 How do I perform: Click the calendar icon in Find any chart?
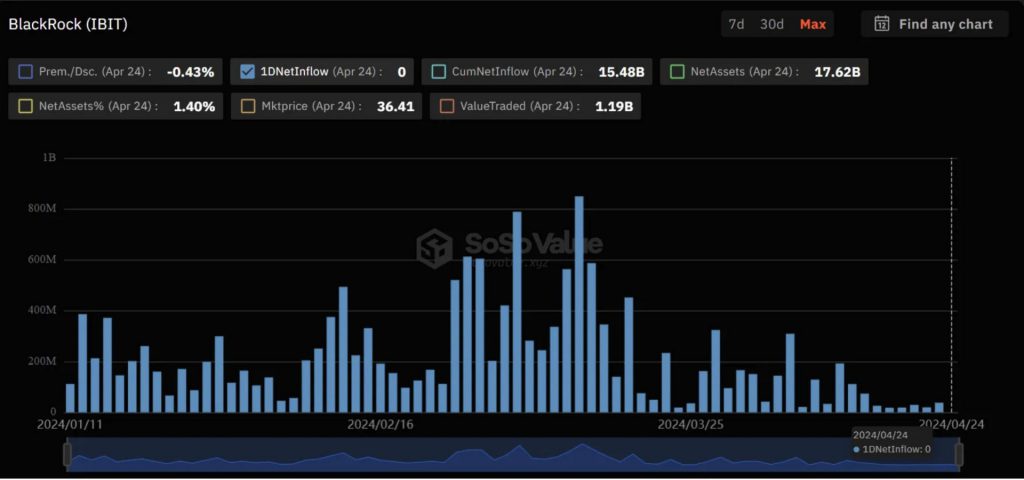[x=882, y=24]
